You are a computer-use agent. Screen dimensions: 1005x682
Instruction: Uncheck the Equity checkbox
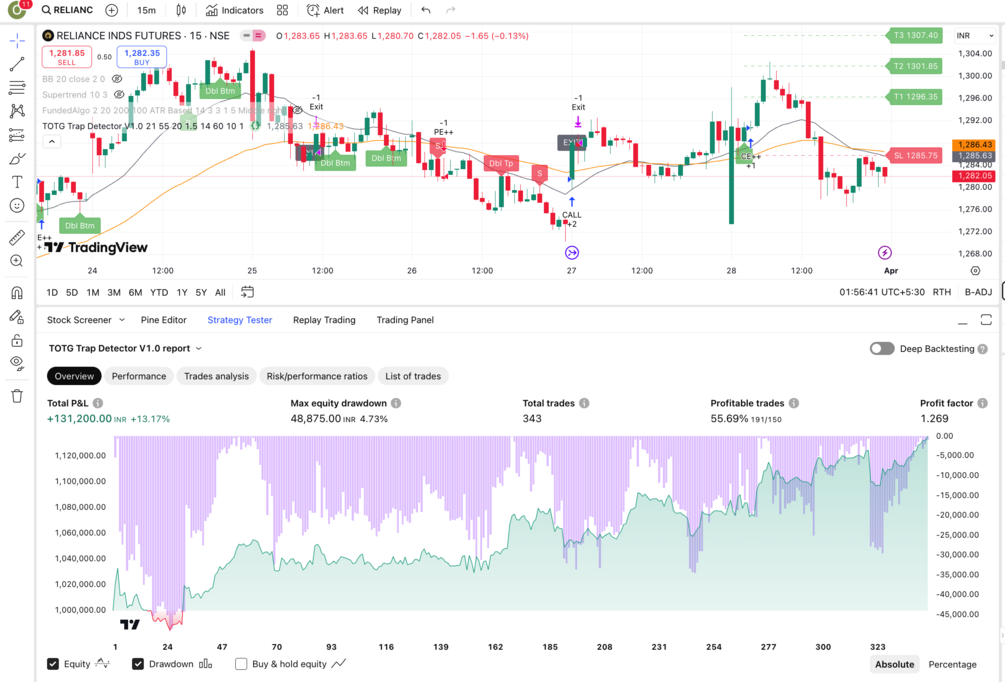pyautogui.click(x=53, y=664)
